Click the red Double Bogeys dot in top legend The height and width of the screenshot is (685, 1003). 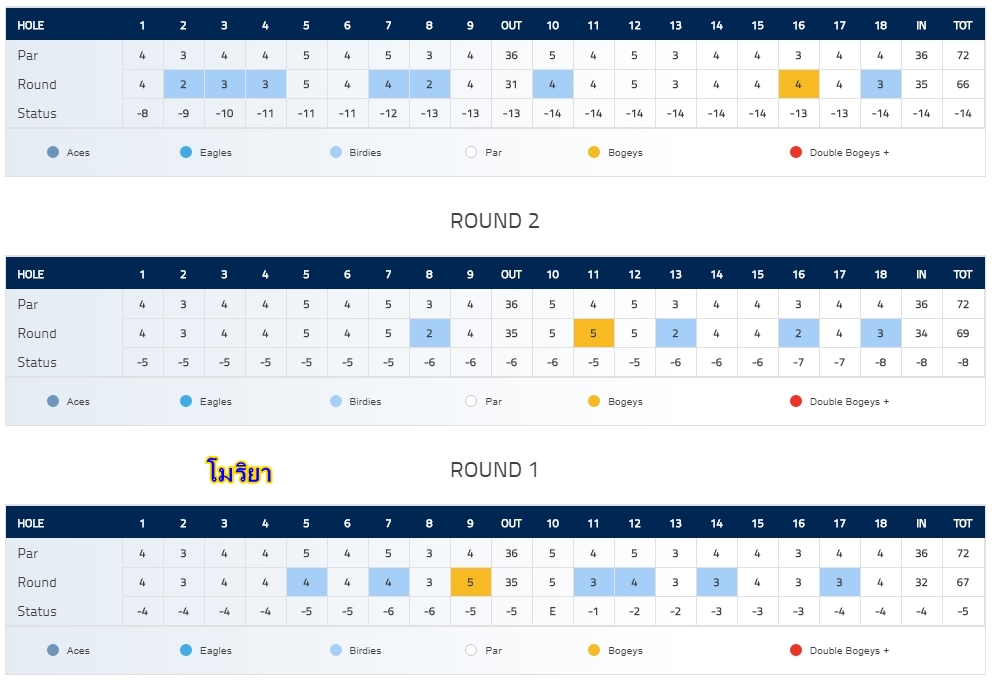coord(796,152)
